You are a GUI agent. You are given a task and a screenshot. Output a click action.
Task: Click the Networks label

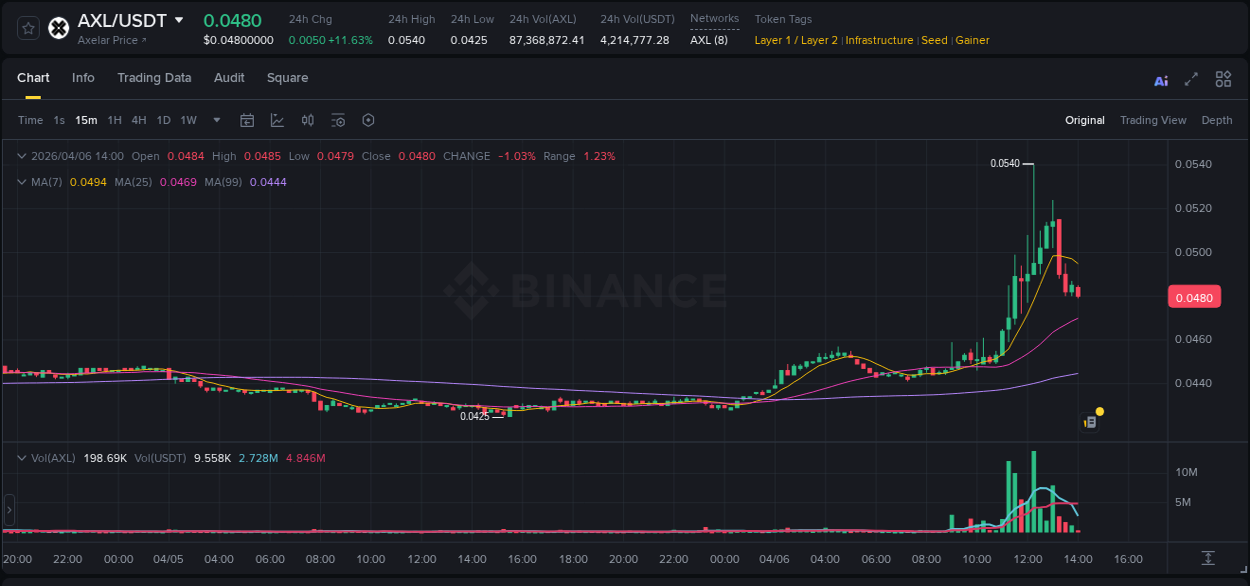[x=714, y=19]
